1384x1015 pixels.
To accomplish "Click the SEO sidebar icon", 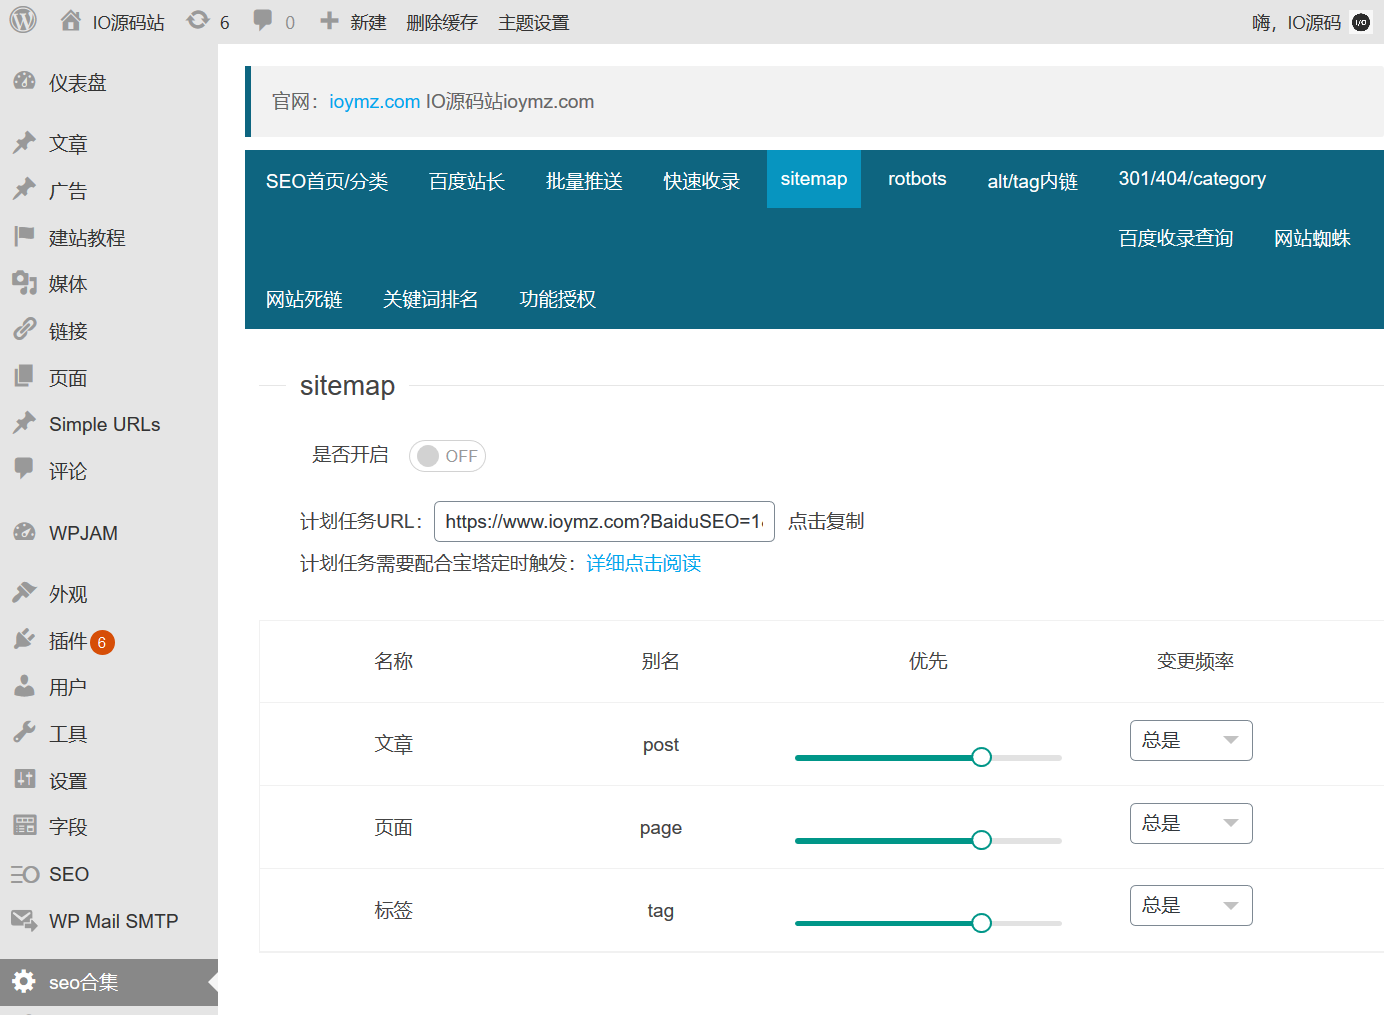I will pos(24,873).
